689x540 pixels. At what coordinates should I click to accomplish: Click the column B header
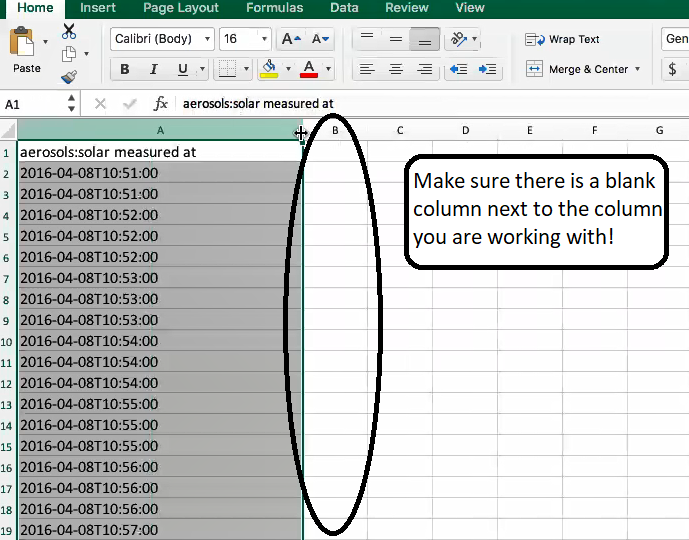click(x=335, y=130)
